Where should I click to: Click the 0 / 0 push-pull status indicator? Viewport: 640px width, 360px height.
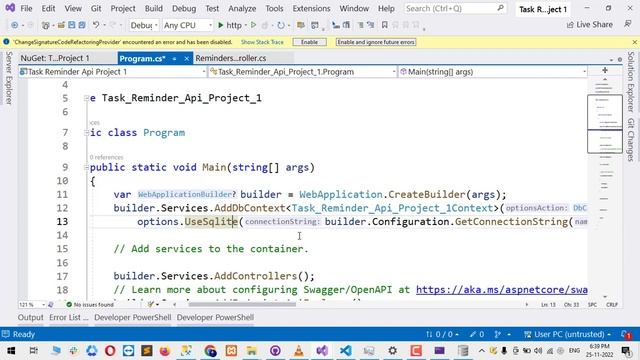[x=442, y=334]
